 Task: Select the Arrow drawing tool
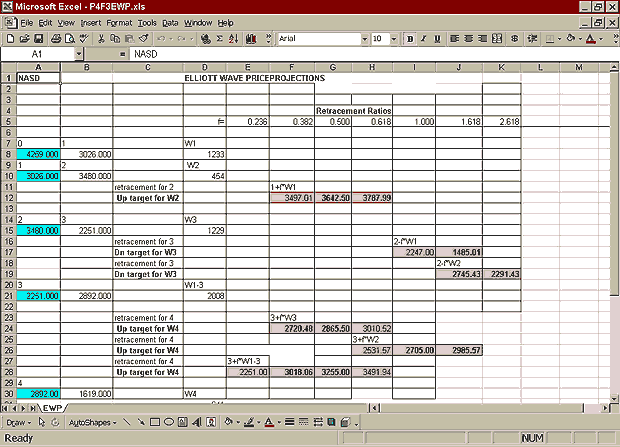141,422
